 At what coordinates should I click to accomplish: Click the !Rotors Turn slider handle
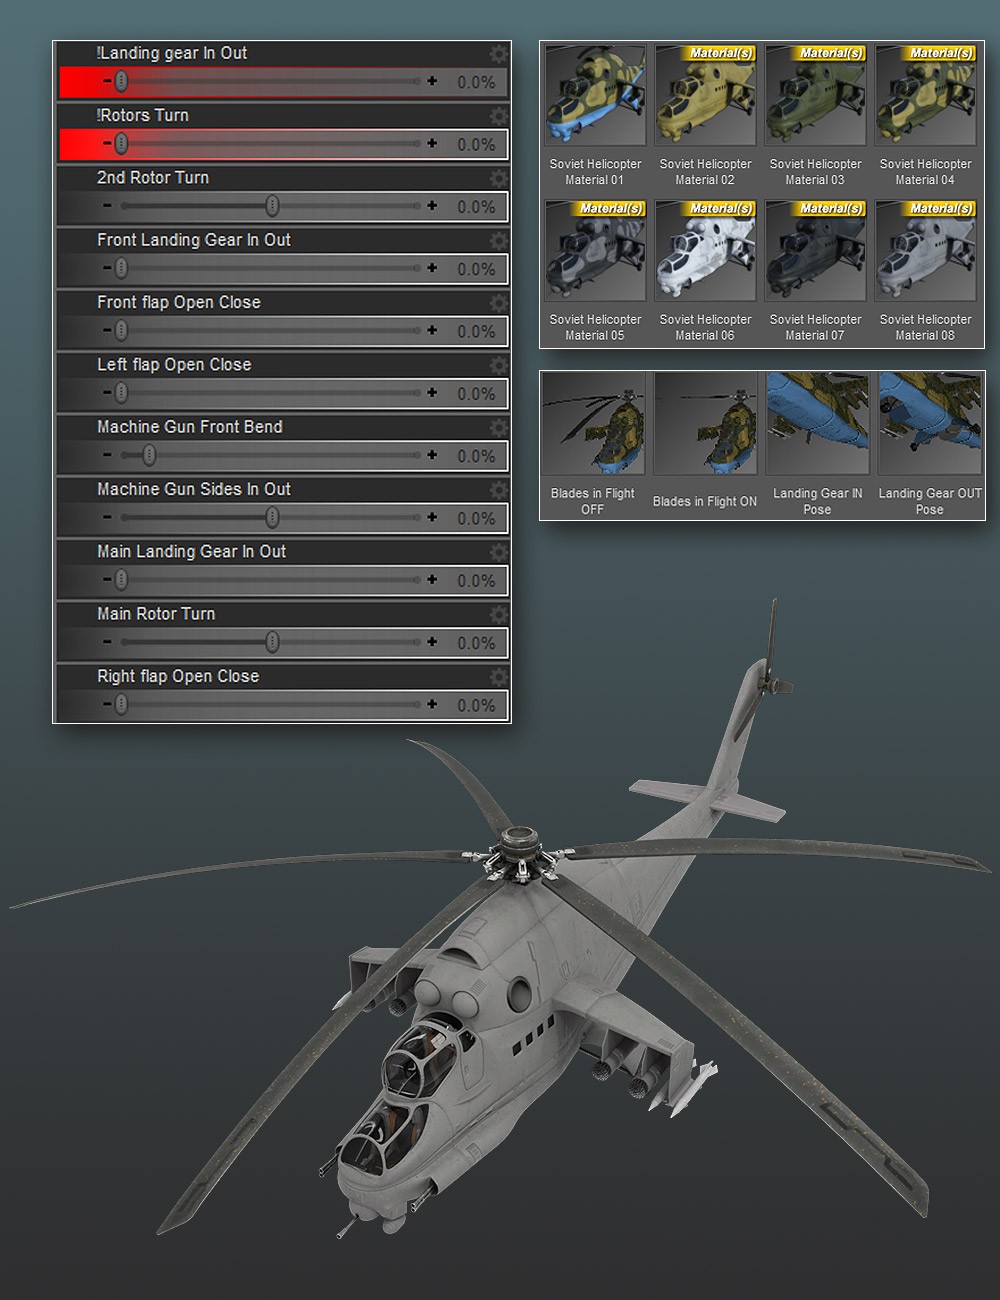point(121,144)
